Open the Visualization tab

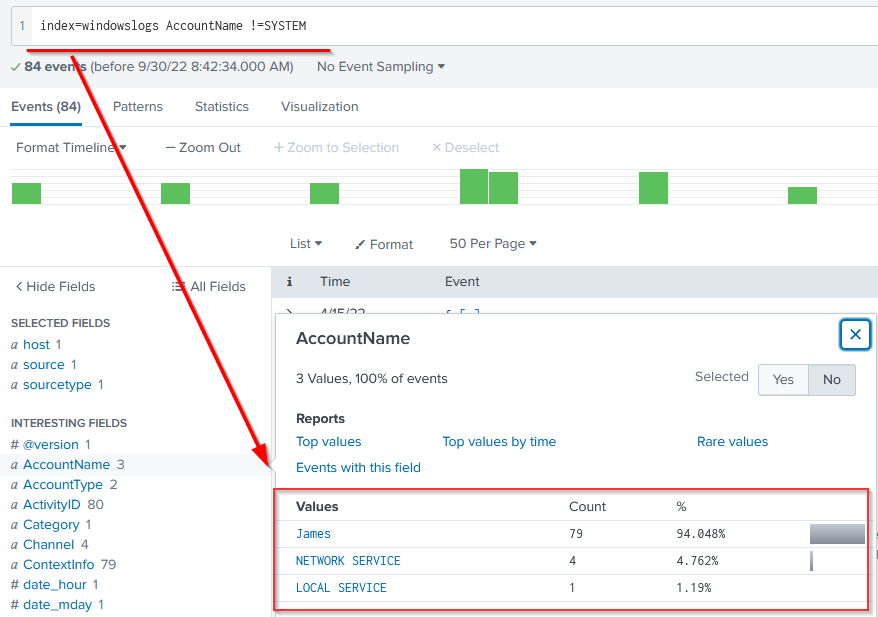click(319, 107)
